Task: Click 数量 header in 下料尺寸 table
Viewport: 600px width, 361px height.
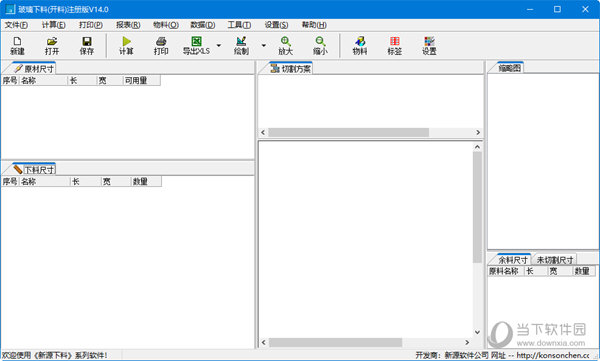Action: click(146, 181)
